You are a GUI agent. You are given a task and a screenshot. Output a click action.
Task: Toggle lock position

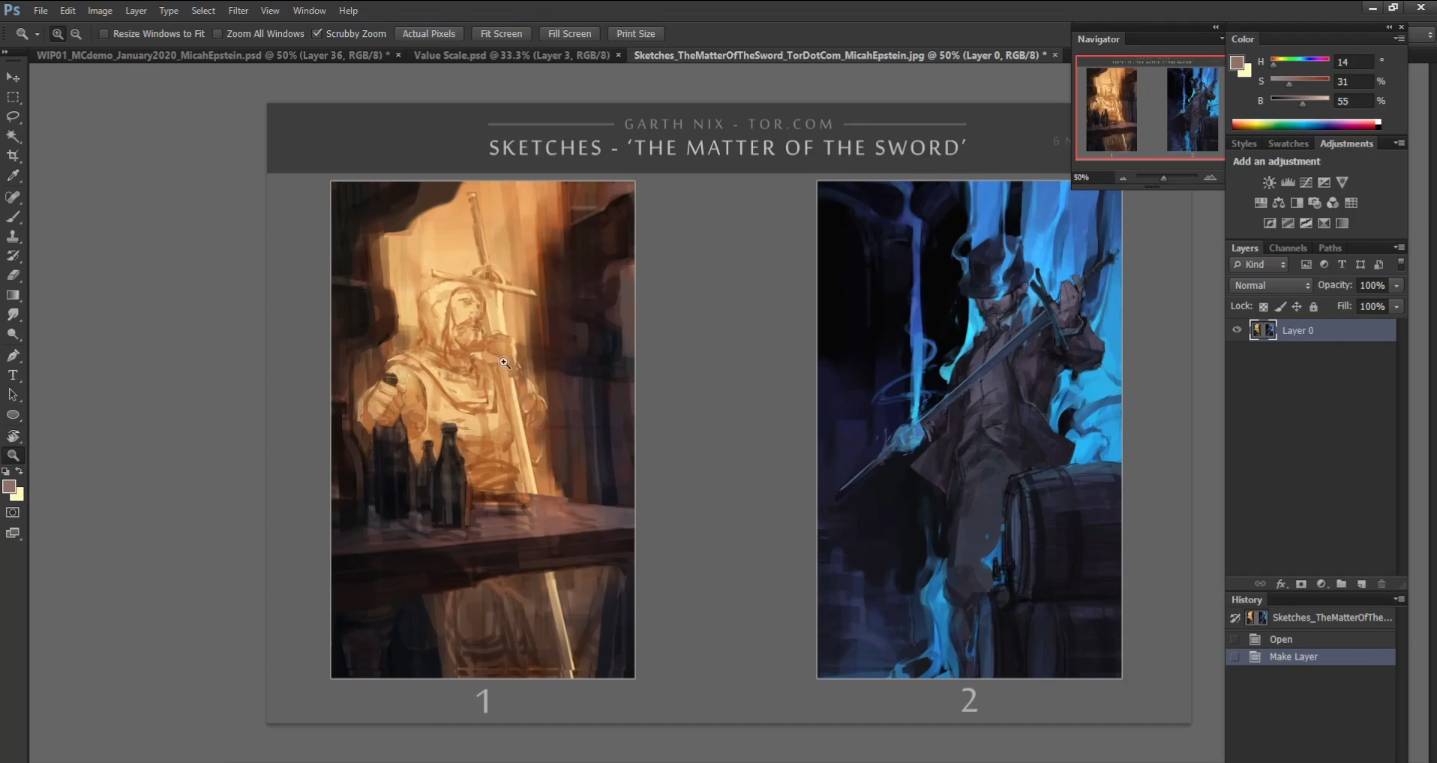(1297, 307)
